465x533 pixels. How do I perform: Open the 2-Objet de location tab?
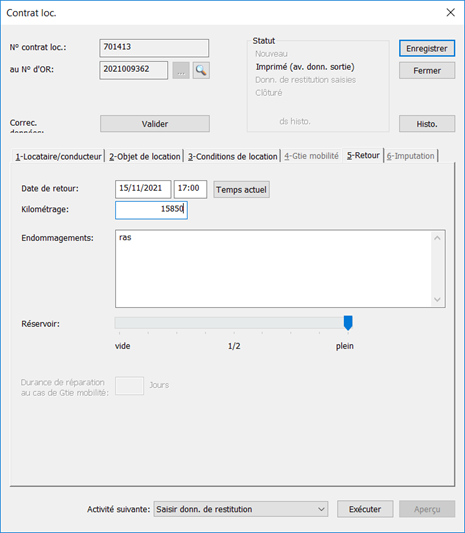click(x=144, y=156)
